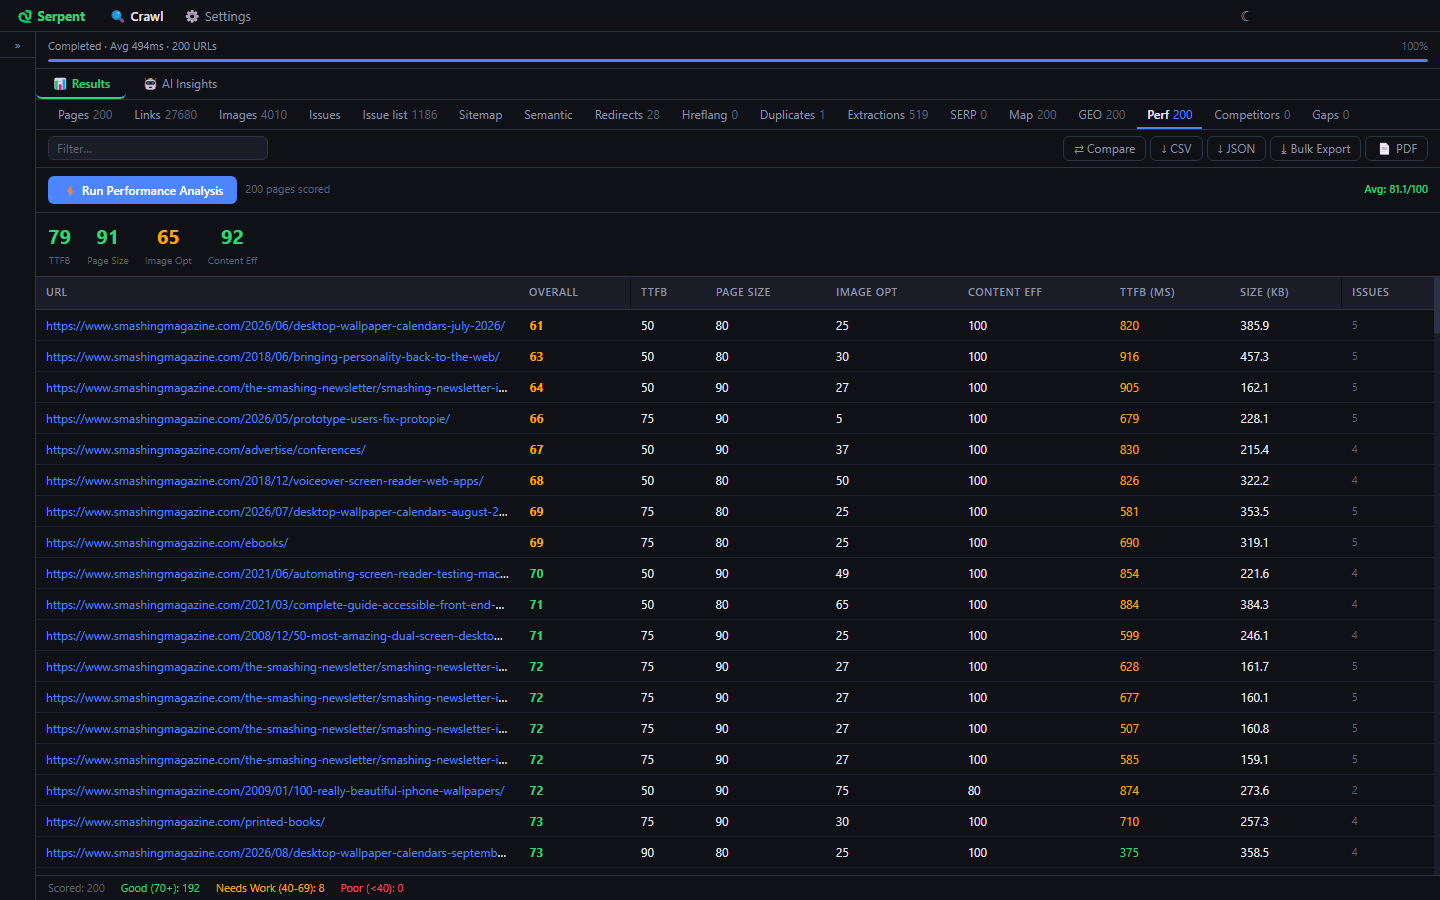
Task: Sort by the TTFB (MS) column header
Action: click(1147, 293)
